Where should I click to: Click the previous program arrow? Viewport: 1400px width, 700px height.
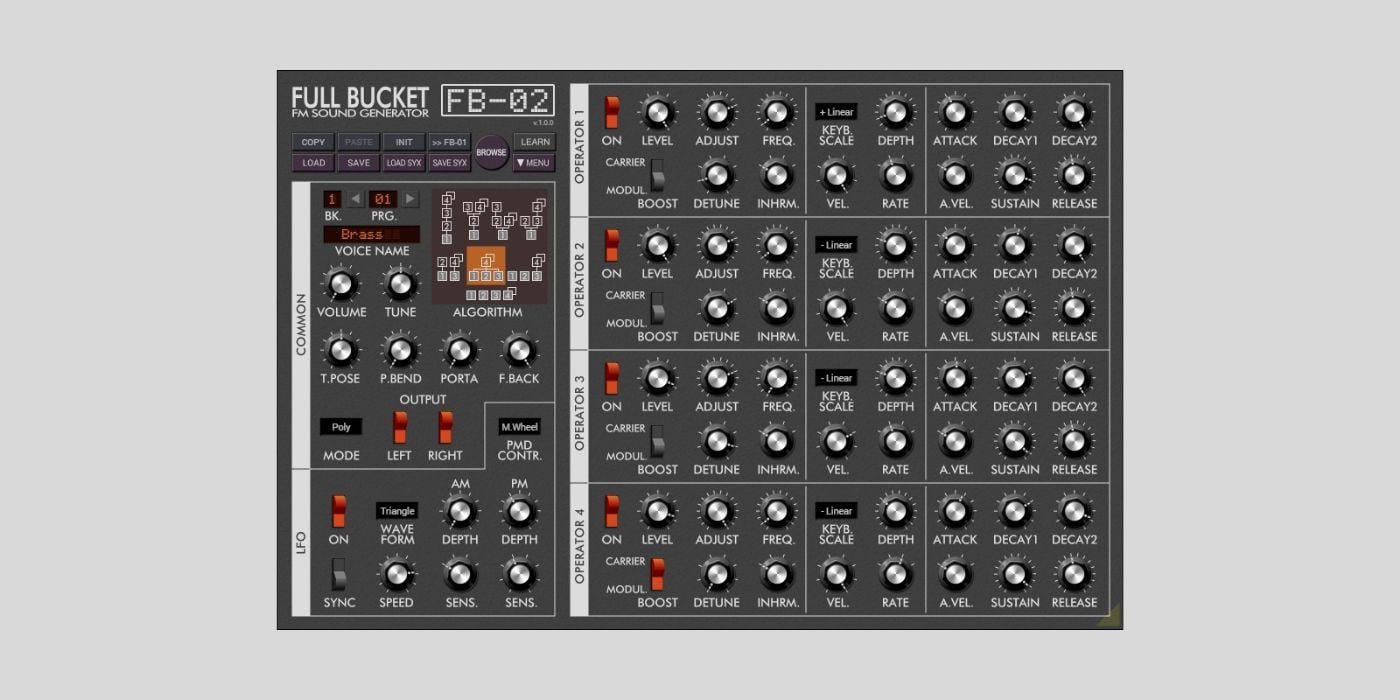click(x=355, y=199)
